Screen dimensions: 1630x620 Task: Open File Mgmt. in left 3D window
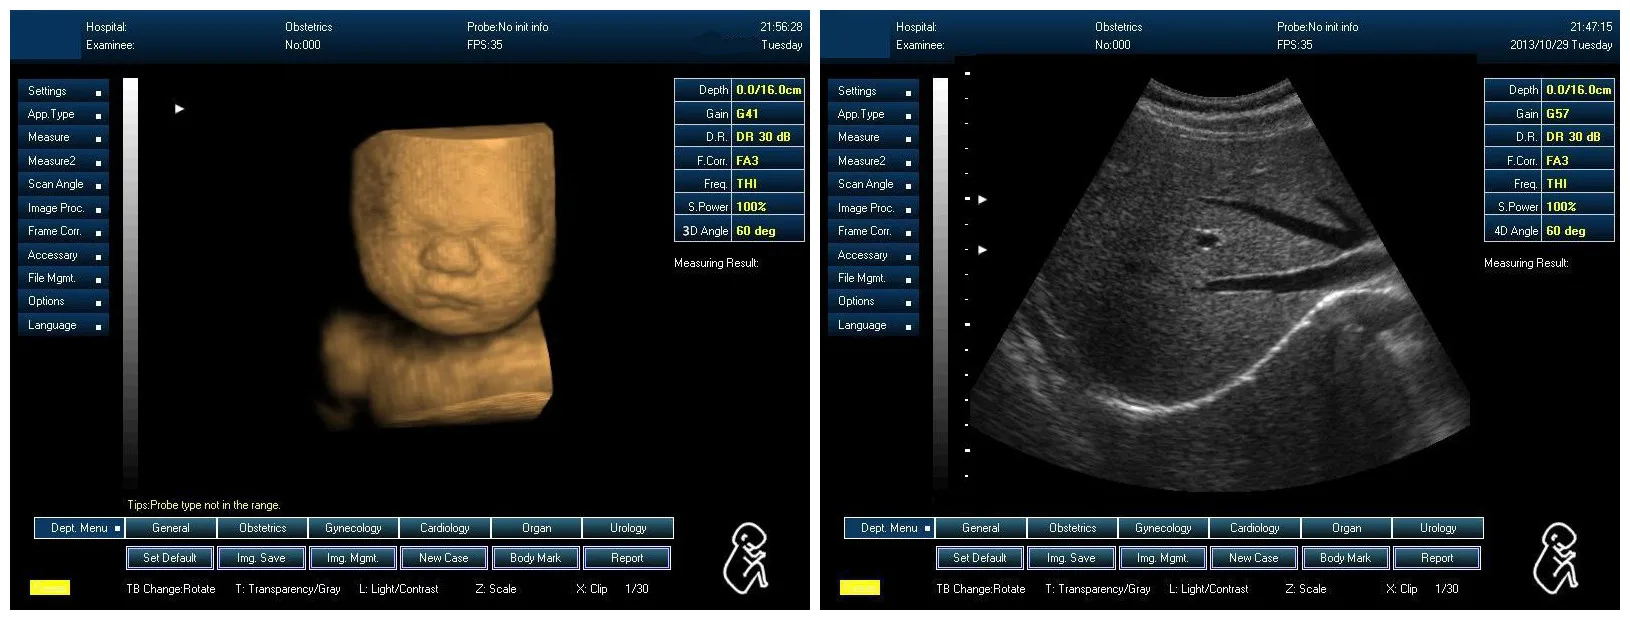coord(63,278)
